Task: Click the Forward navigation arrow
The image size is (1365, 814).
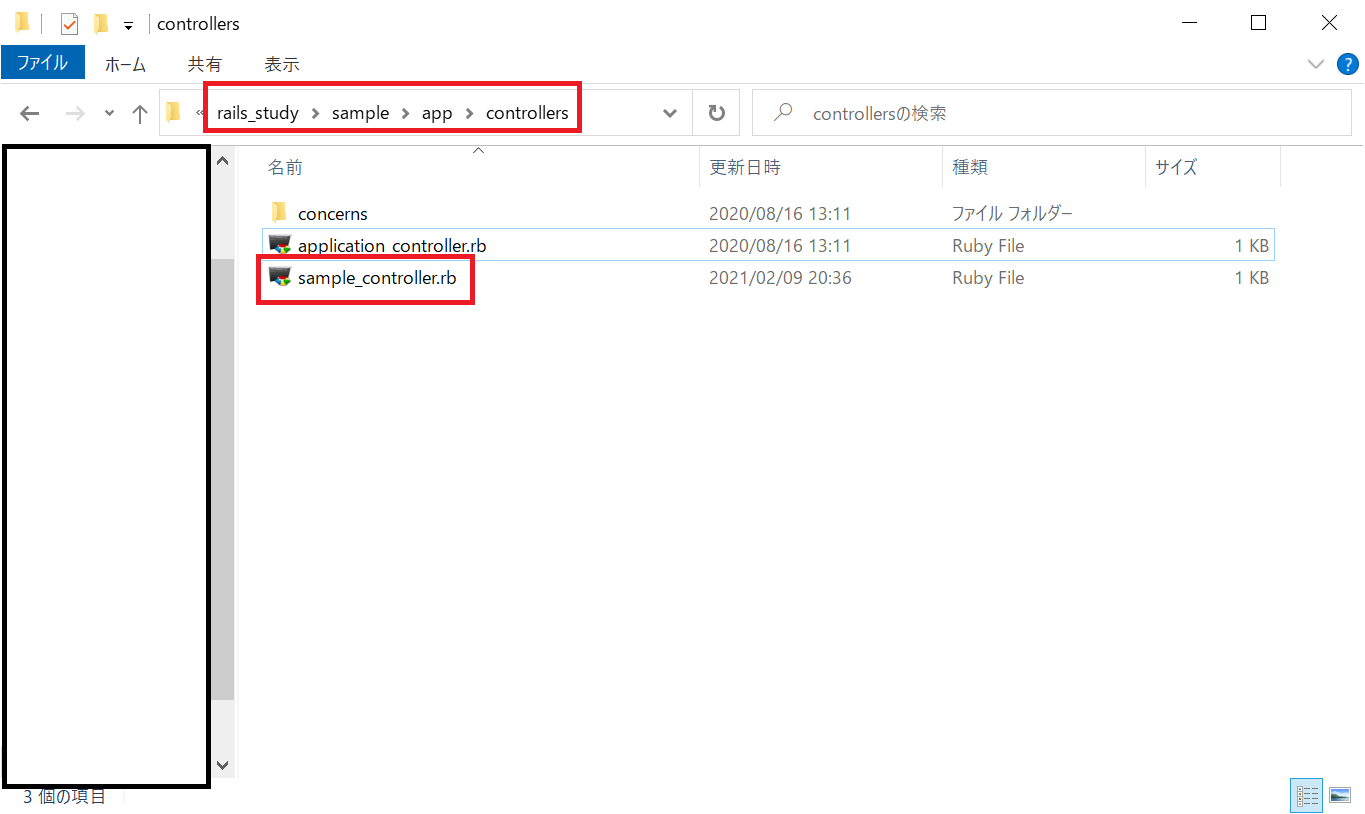Action: click(x=75, y=114)
